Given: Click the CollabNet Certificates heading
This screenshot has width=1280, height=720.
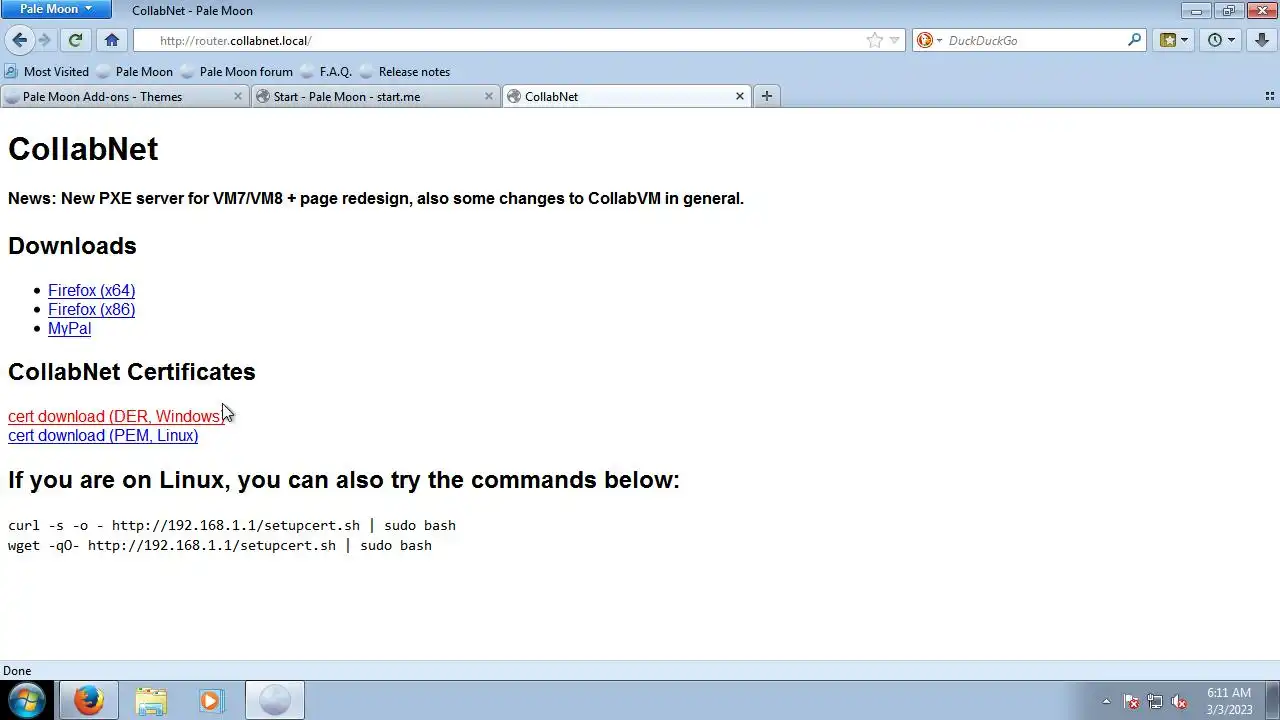Looking at the screenshot, I should [132, 372].
